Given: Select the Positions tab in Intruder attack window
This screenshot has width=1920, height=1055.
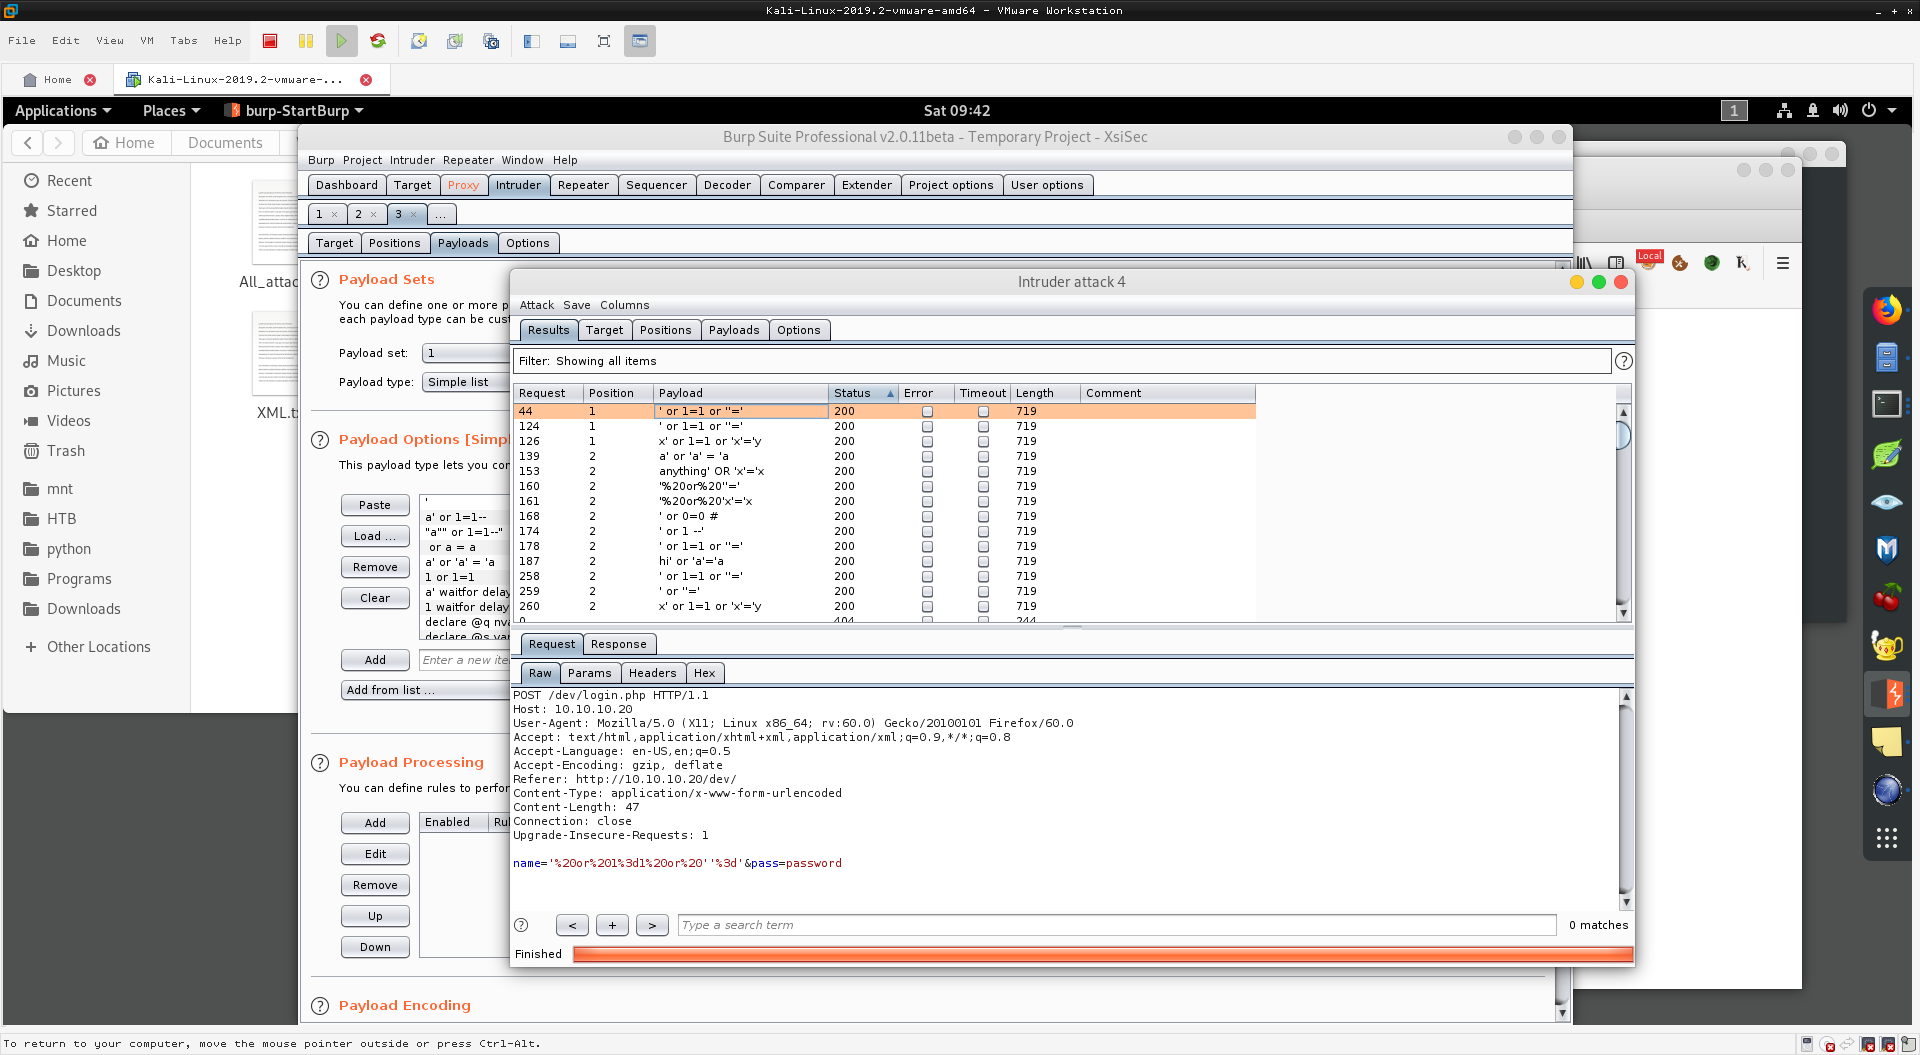Looking at the screenshot, I should point(666,330).
